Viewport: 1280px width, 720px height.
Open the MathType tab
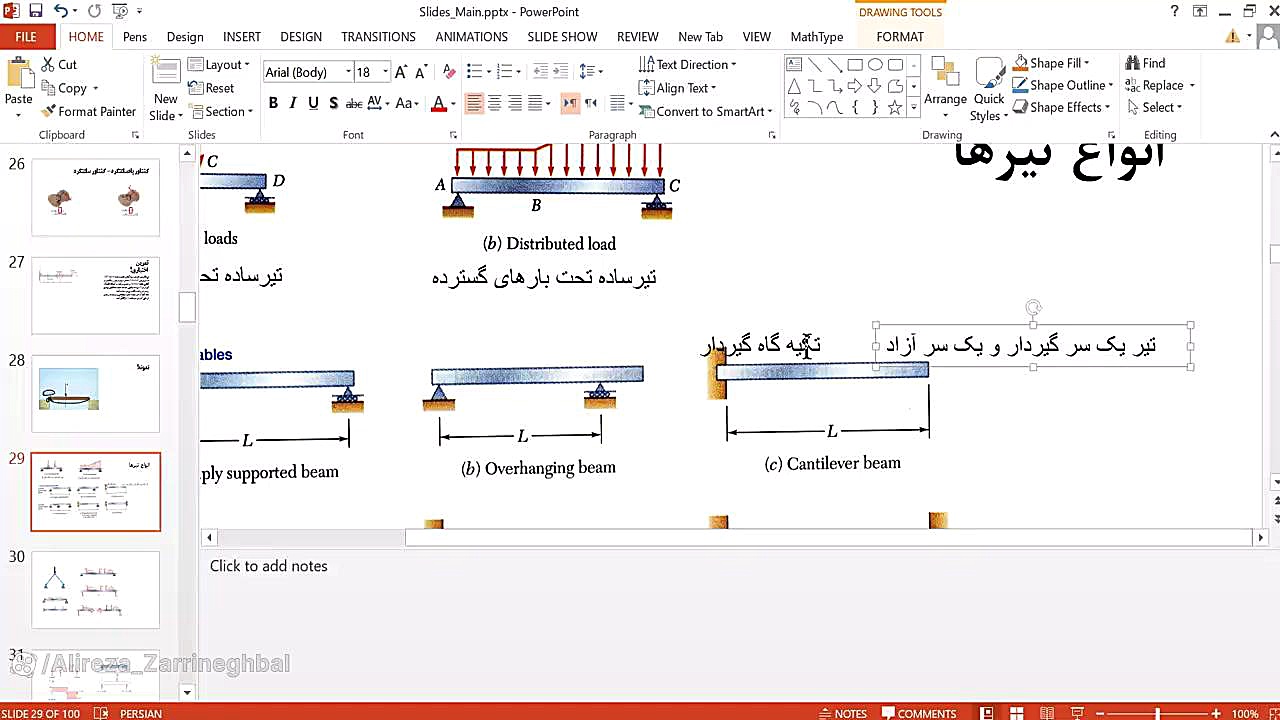(x=817, y=37)
